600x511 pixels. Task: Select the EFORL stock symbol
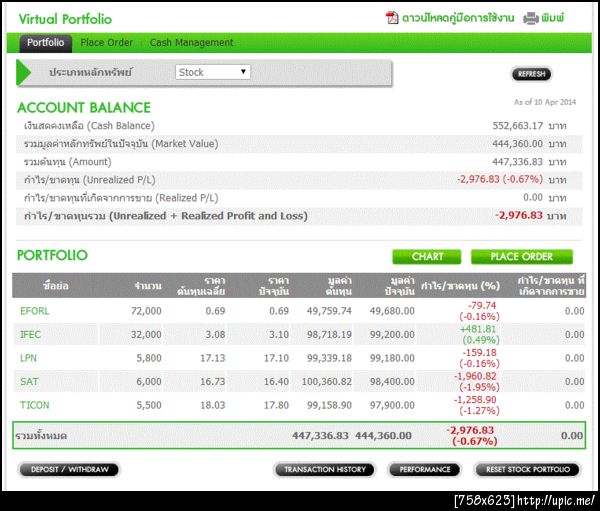pyautogui.click(x=34, y=311)
